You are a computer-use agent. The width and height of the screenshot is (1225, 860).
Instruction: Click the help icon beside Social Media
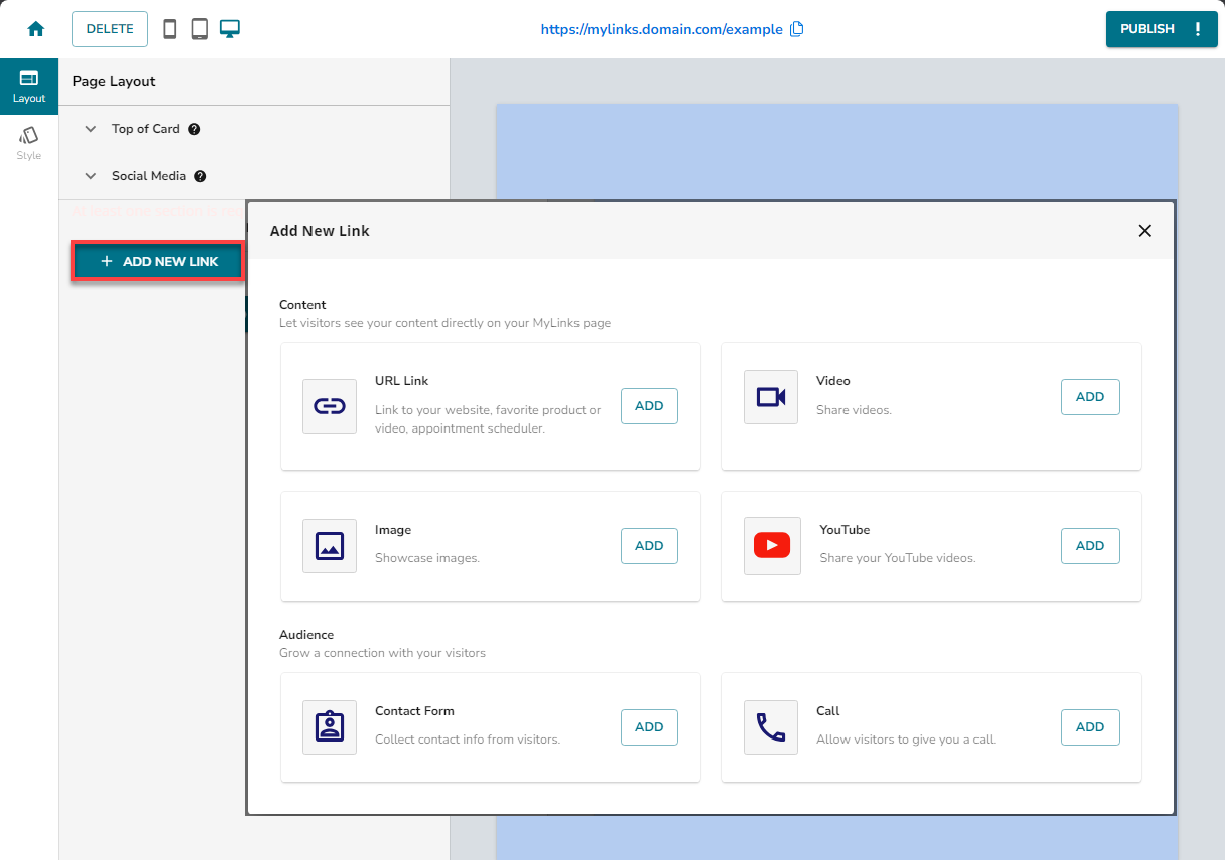pos(200,176)
